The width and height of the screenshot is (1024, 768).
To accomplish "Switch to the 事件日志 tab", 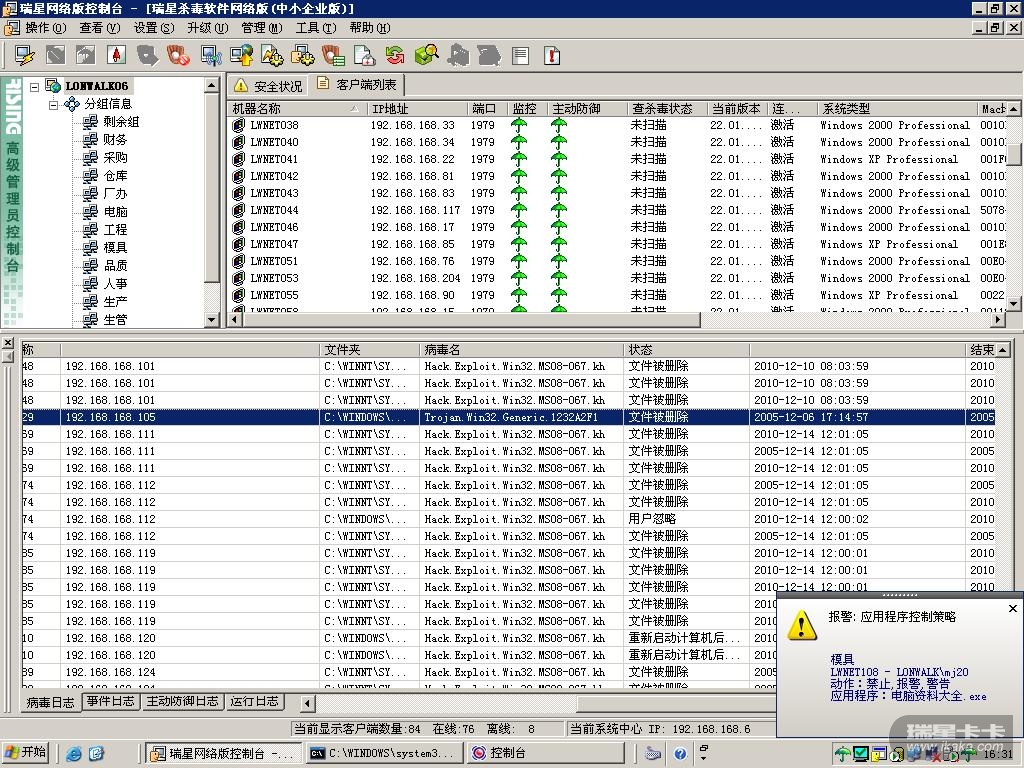I will [x=110, y=702].
